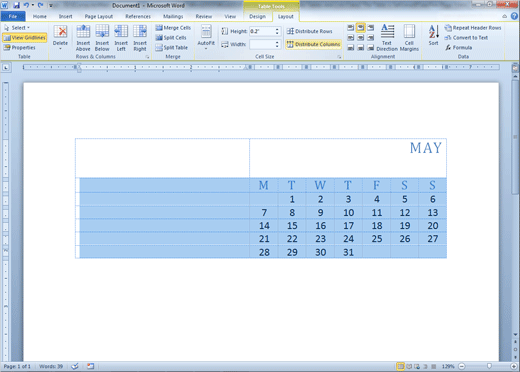Screen dimensions: 520x372
Task: Click the Zoom In plus button
Action: click(x=514, y=366)
